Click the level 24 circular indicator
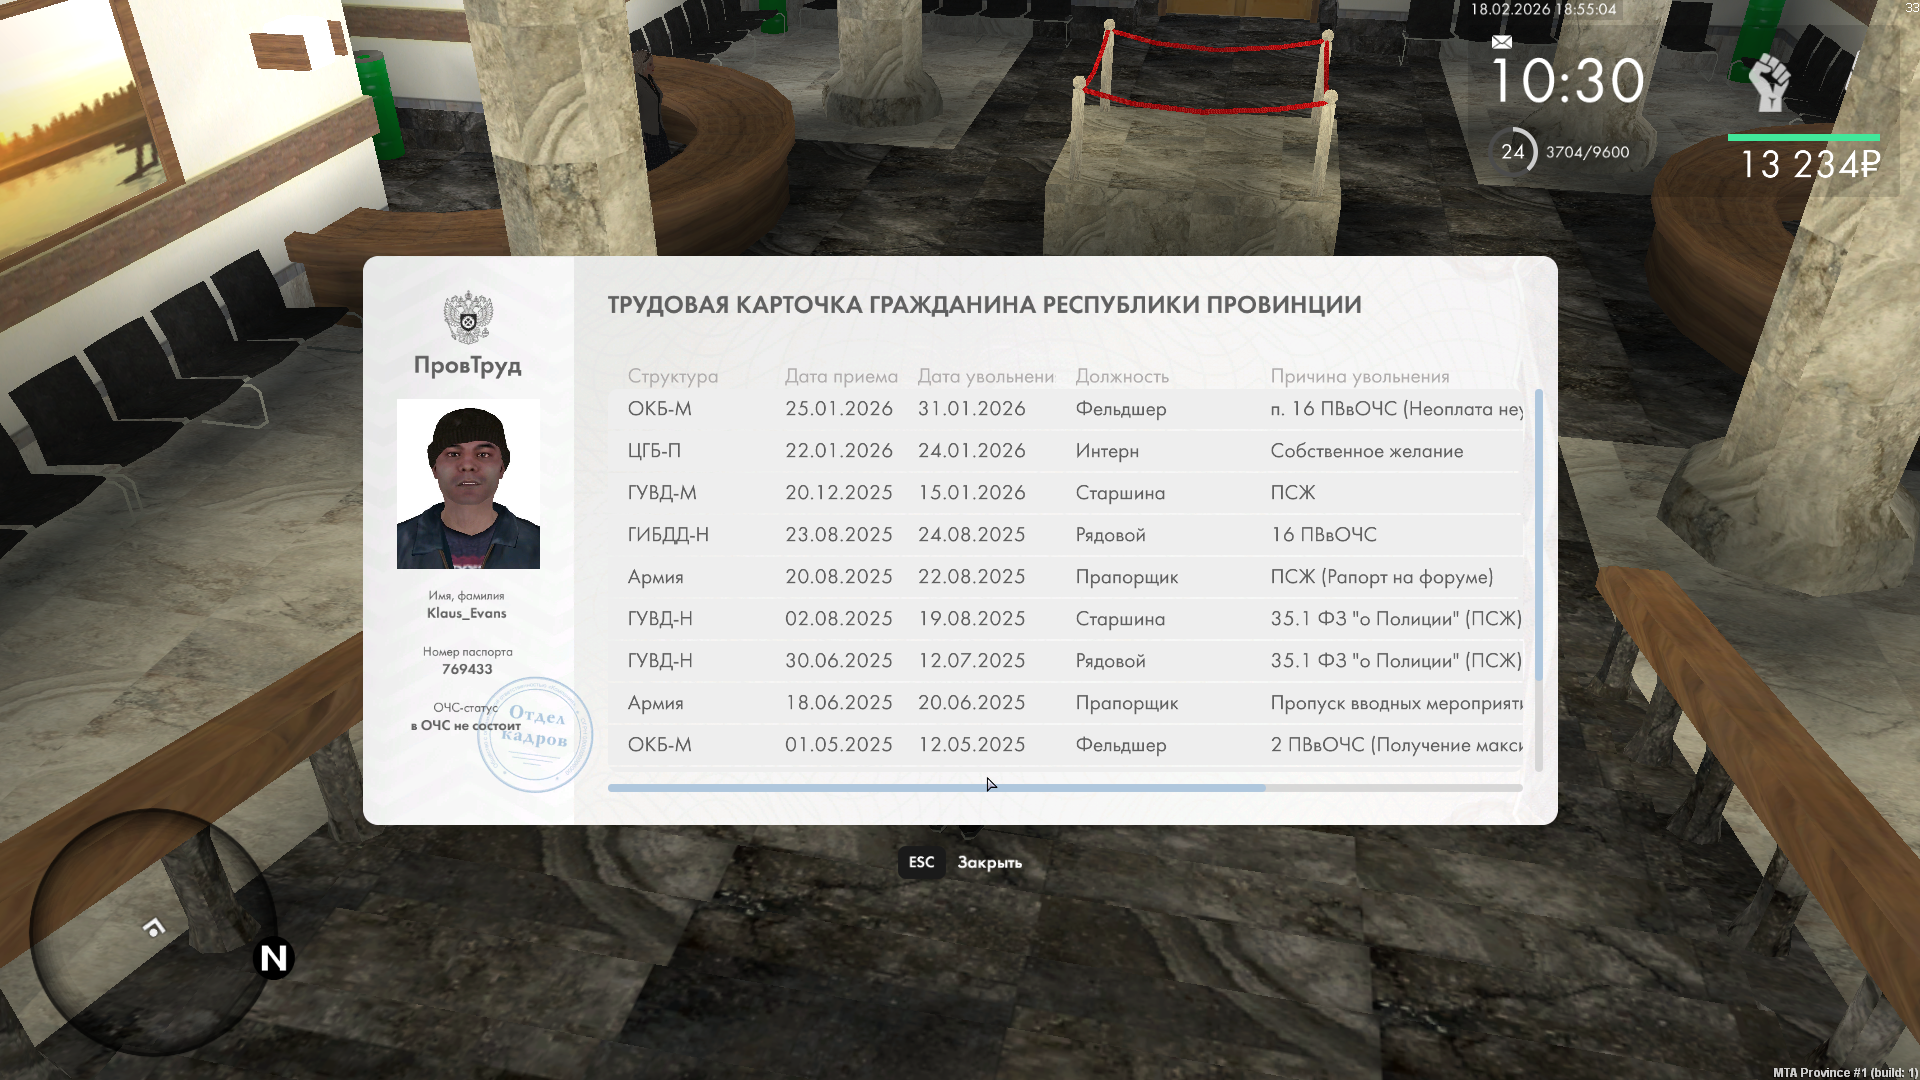This screenshot has height=1080, width=1920. [1513, 152]
